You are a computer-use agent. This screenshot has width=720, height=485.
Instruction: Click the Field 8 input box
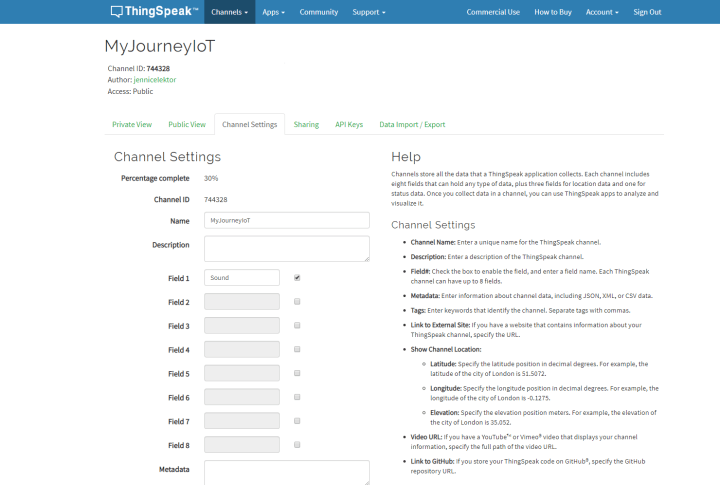tap(242, 445)
